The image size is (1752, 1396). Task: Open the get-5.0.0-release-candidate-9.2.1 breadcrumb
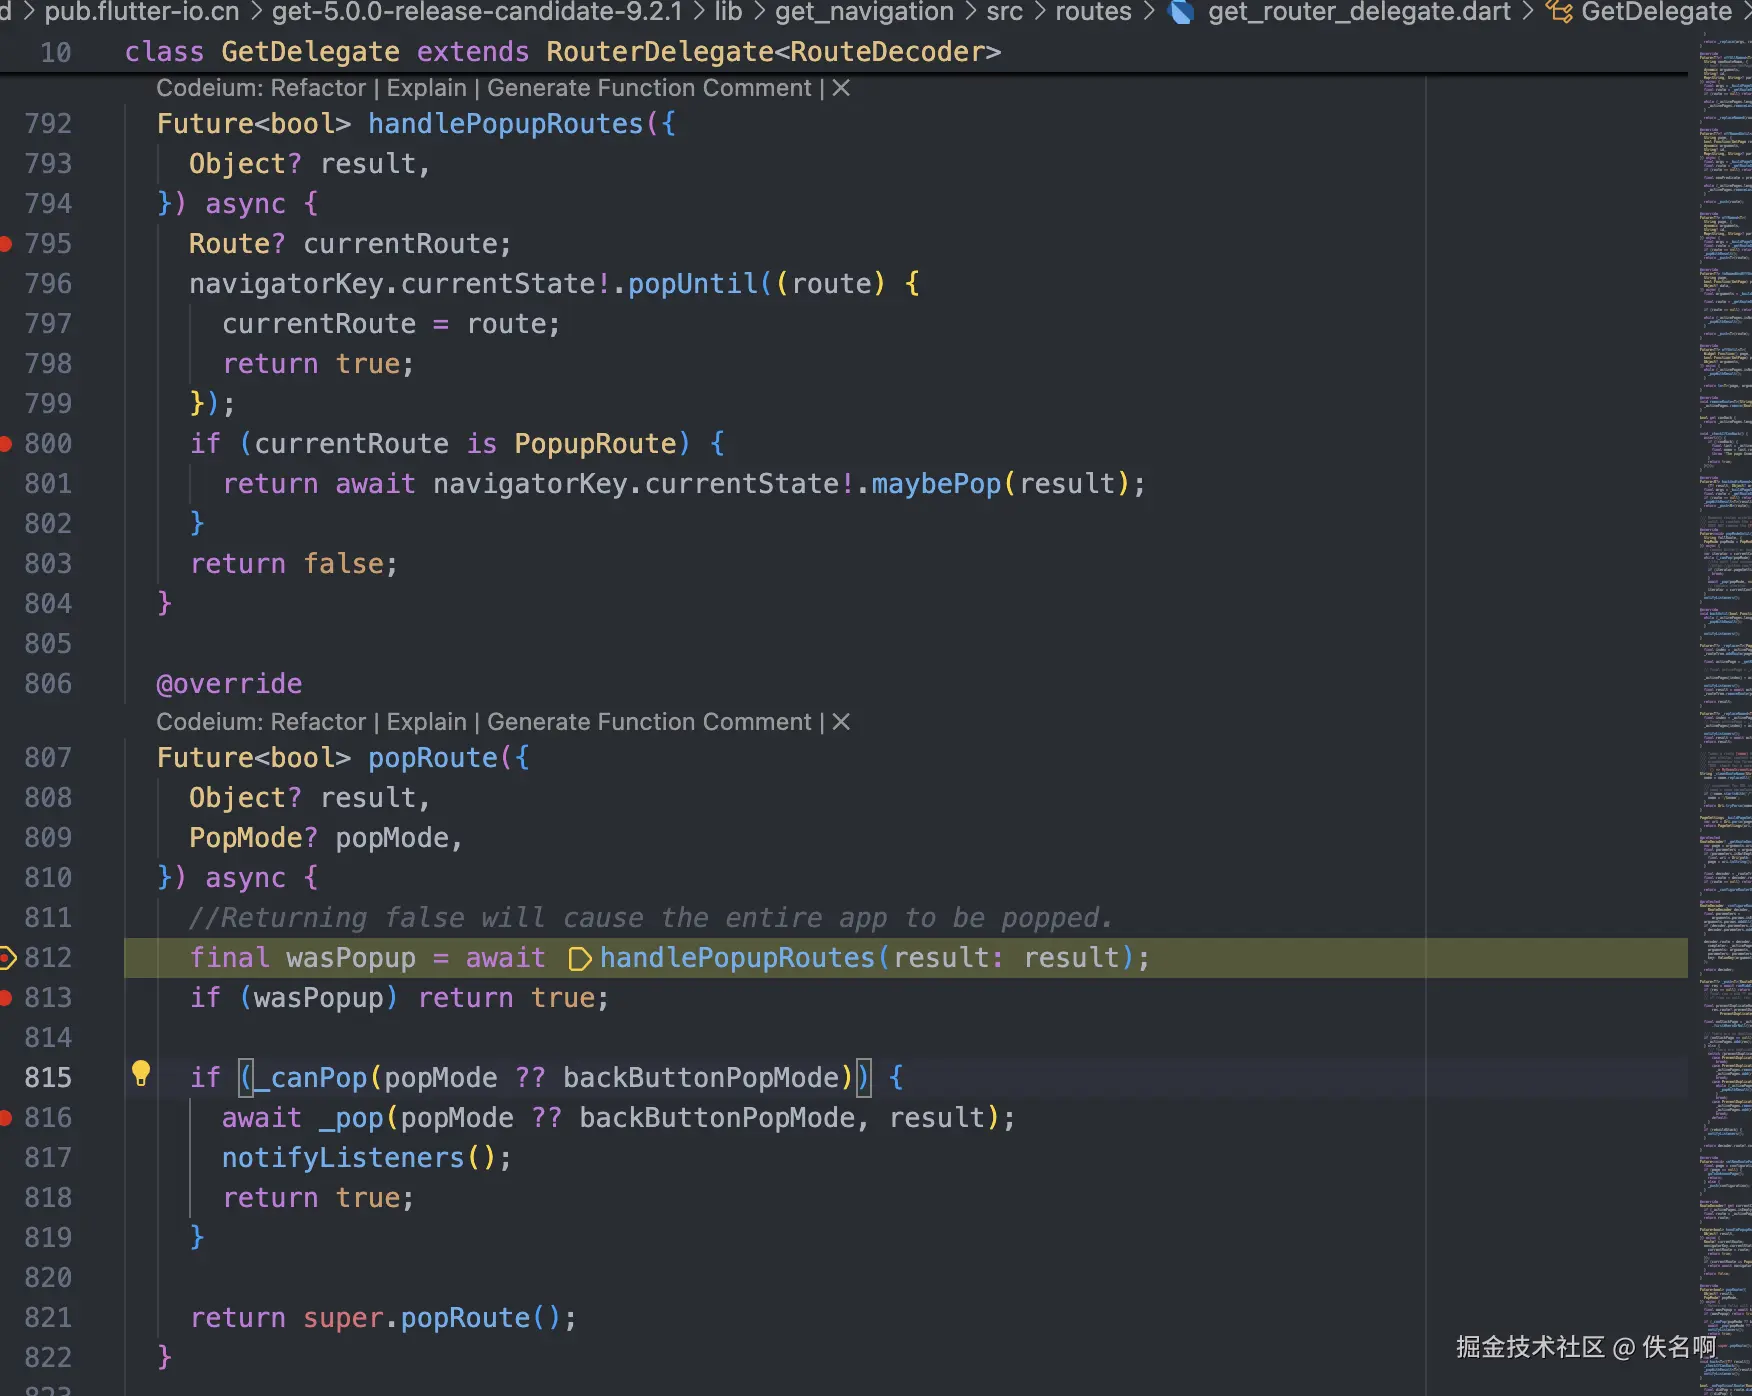477,12
